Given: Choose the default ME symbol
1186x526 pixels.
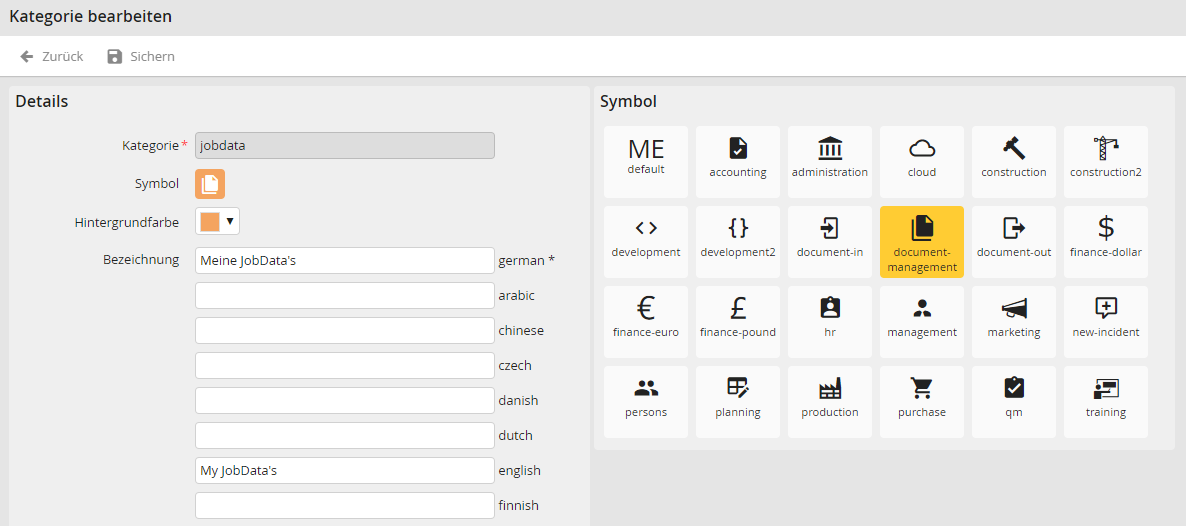Looking at the screenshot, I should [x=645, y=155].
